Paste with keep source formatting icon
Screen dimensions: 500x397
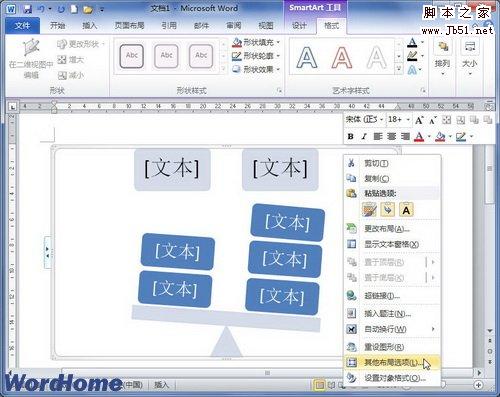pos(369,210)
